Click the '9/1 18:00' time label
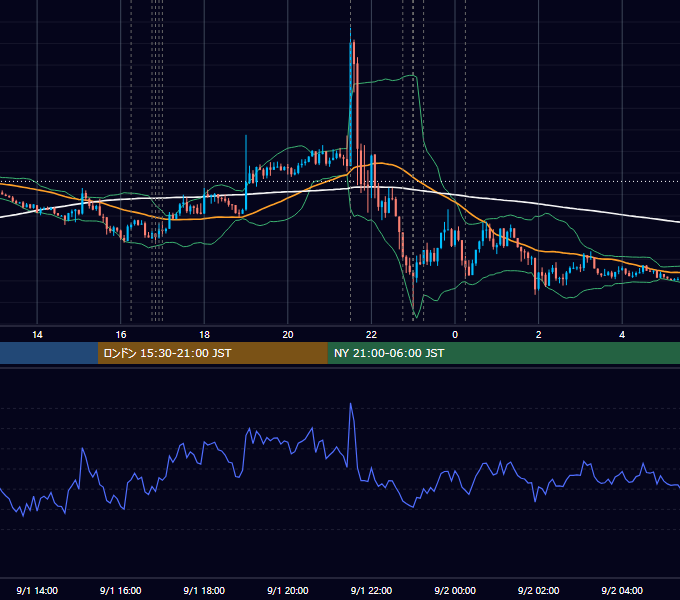This screenshot has height=600, width=680. tap(204, 590)
